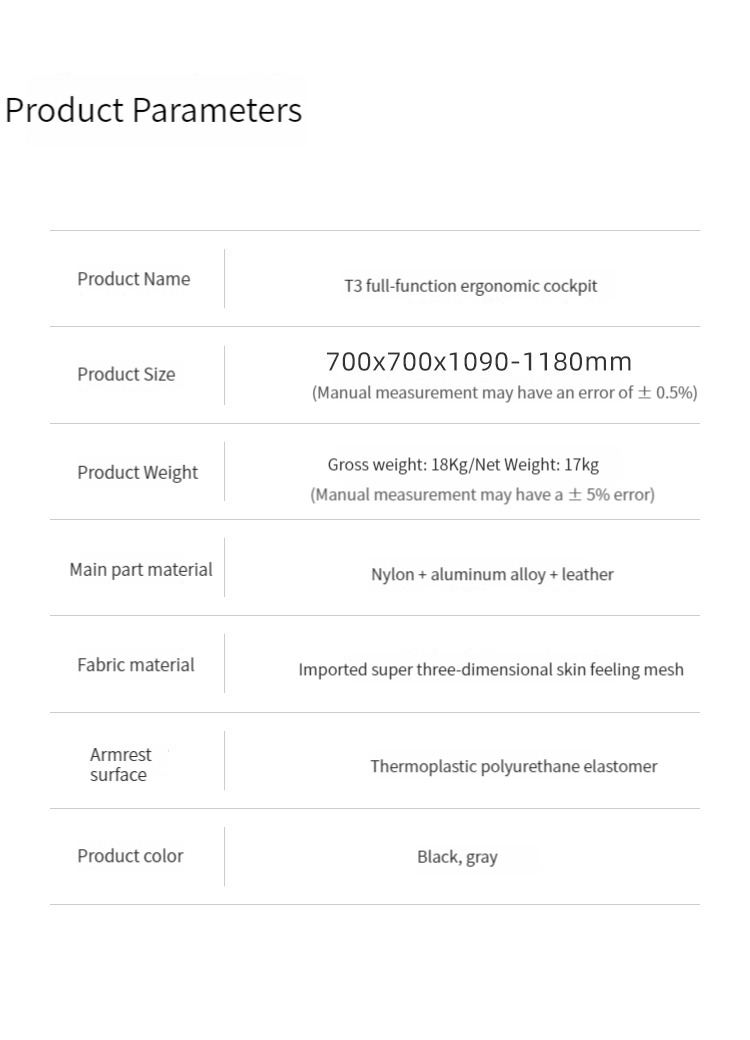750x1040 pixels.
Task: Click the Black, gray color value
Action: 457,857
